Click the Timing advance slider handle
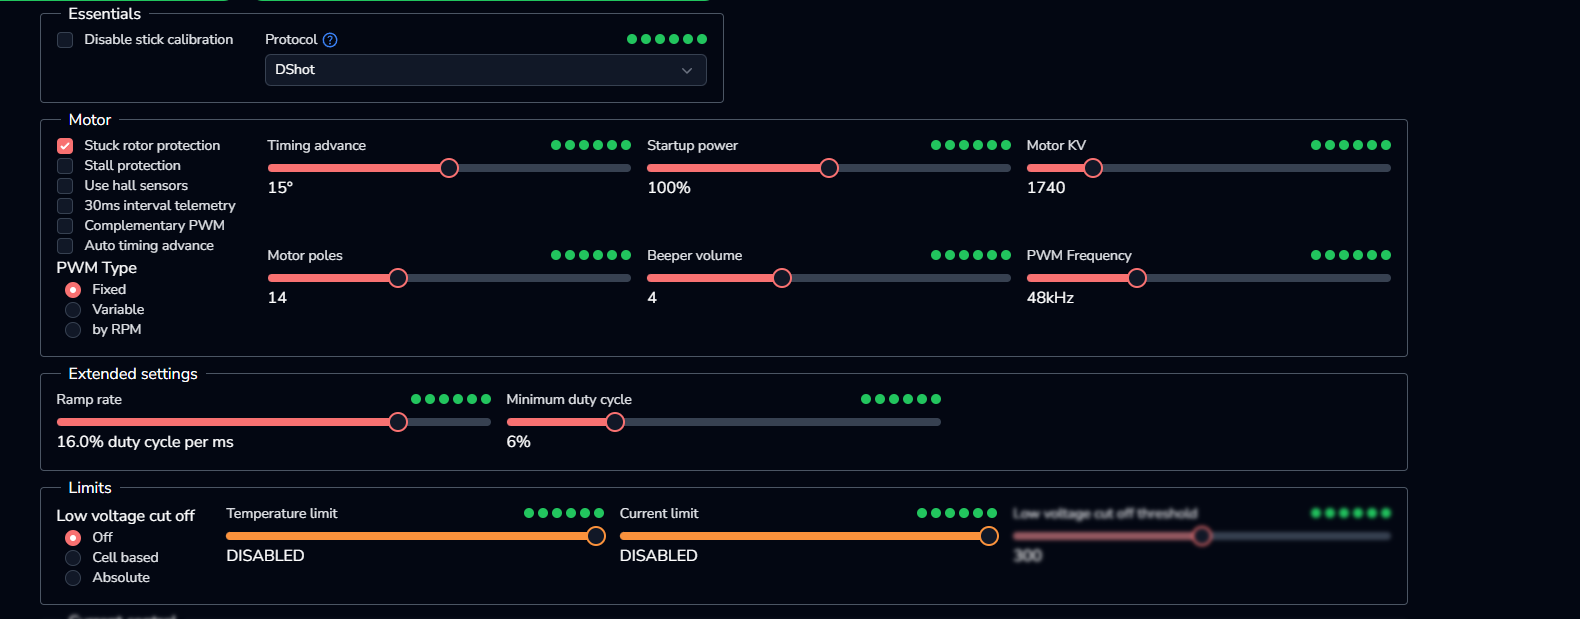This screenshot has height=619, width=1580. (449, 168)
